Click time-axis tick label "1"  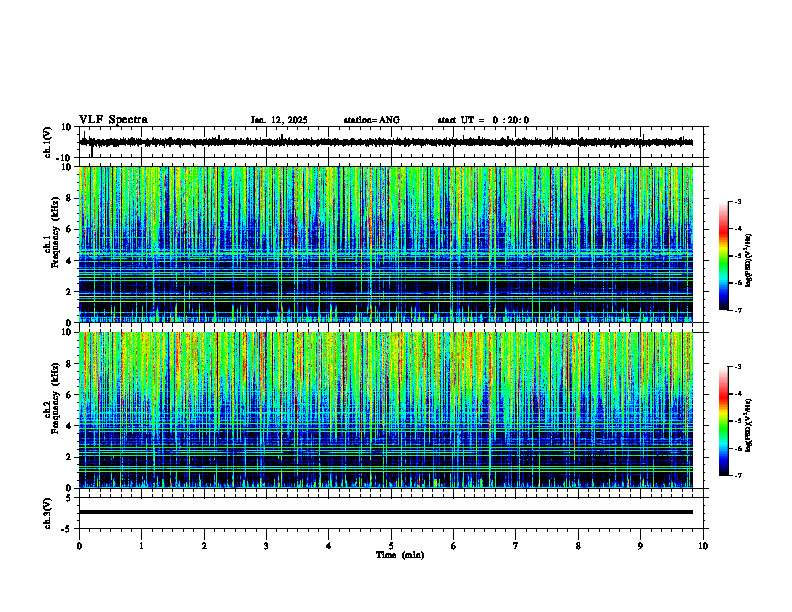[142, 546]
